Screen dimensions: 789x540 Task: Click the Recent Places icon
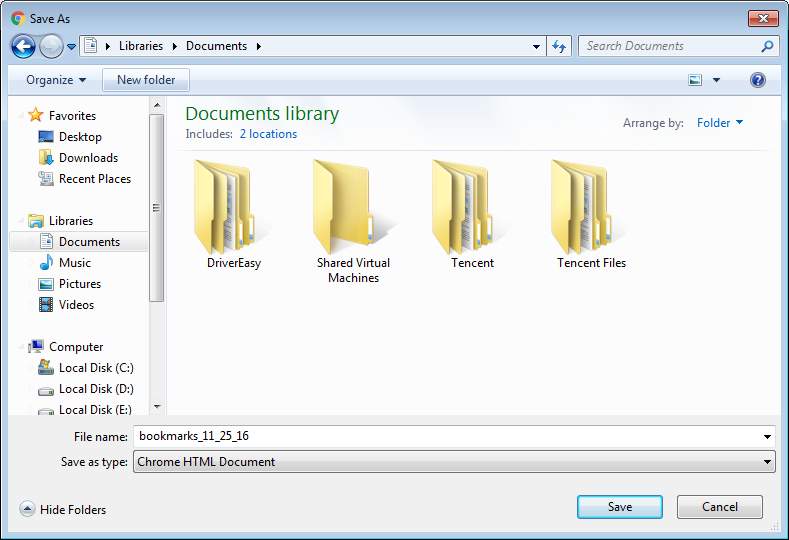[46, 179]
